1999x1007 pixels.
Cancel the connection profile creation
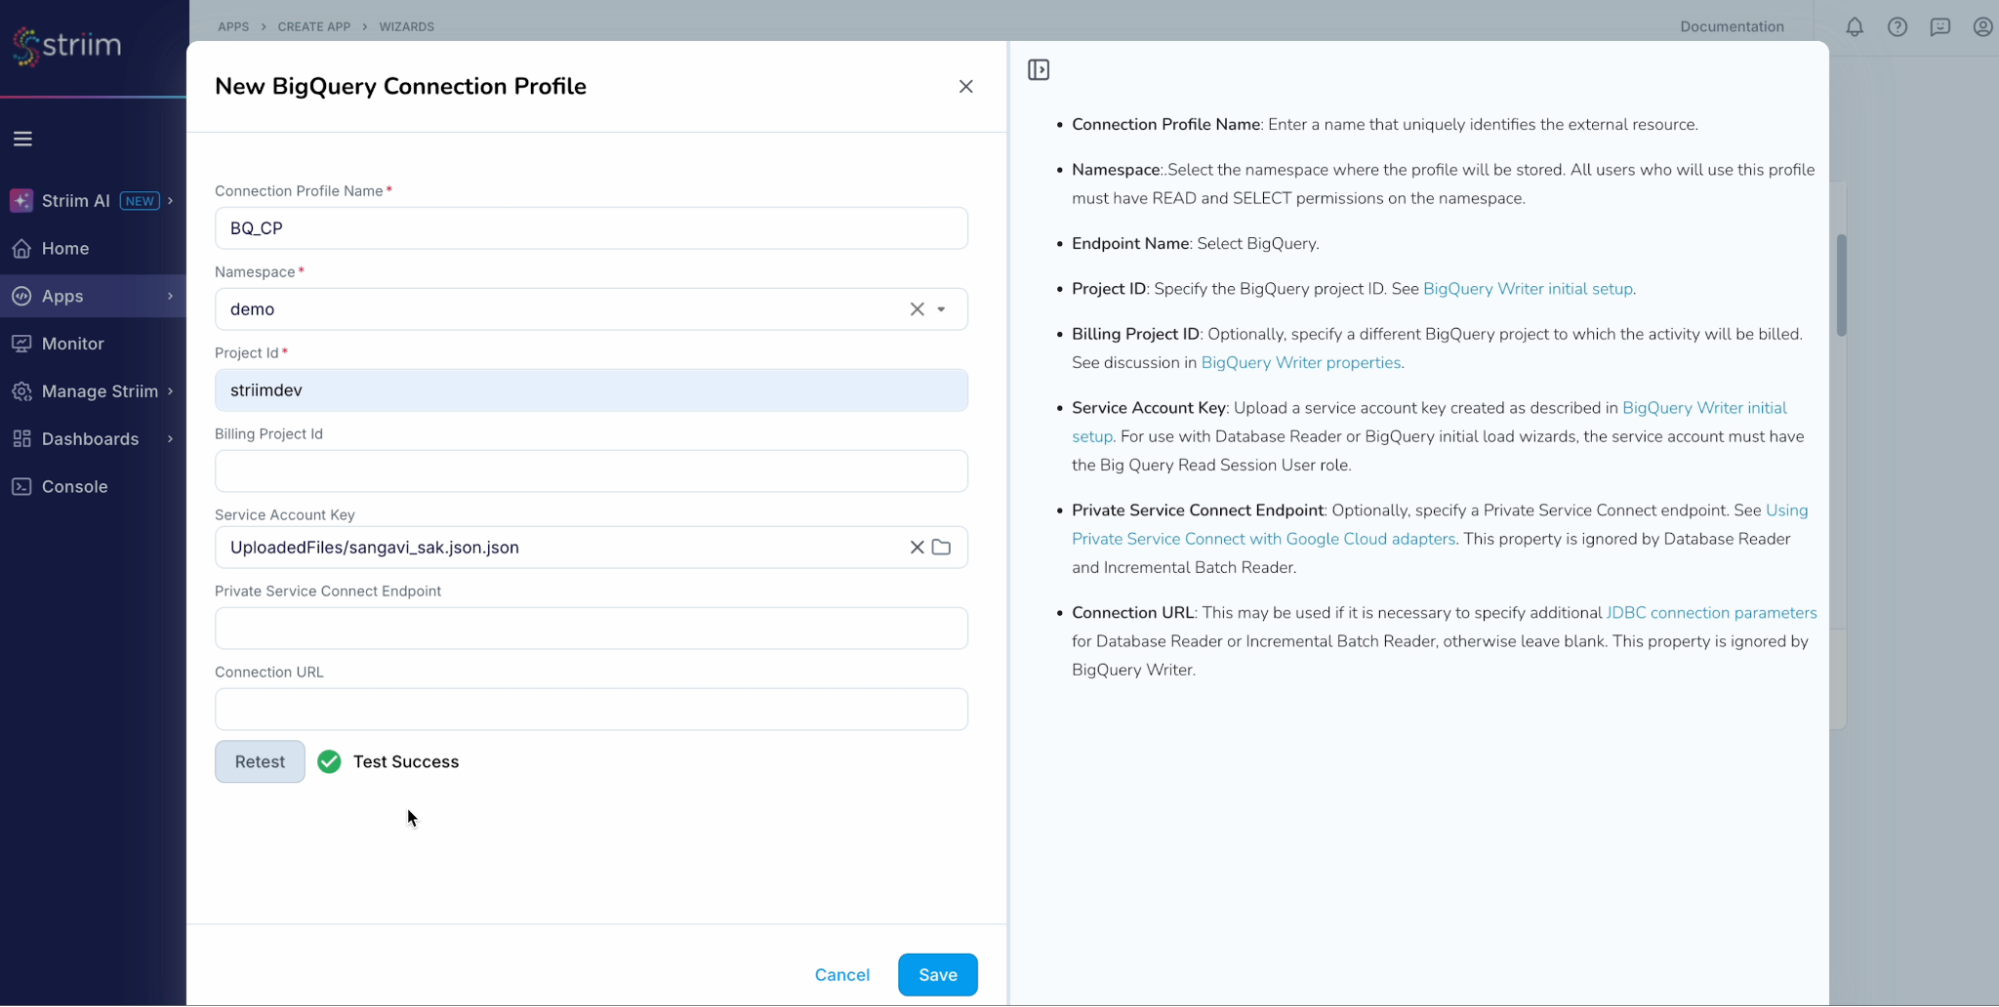pos(842,975)
